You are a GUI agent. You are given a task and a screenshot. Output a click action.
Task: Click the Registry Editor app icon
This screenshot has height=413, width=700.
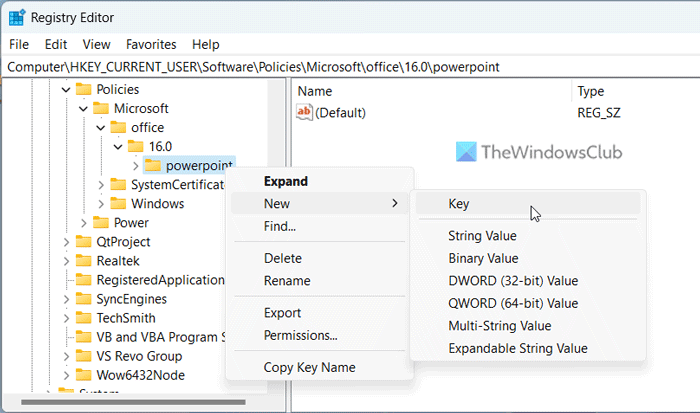point(18,17)
